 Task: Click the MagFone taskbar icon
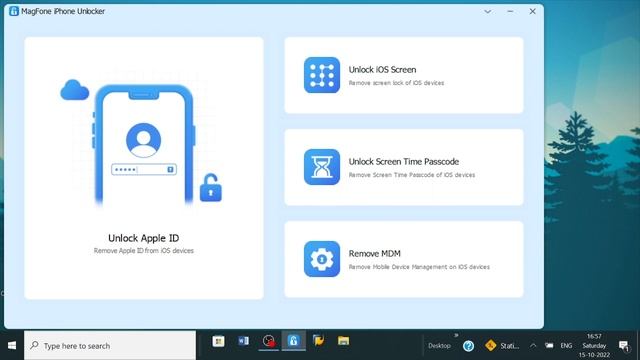(293, 341)
